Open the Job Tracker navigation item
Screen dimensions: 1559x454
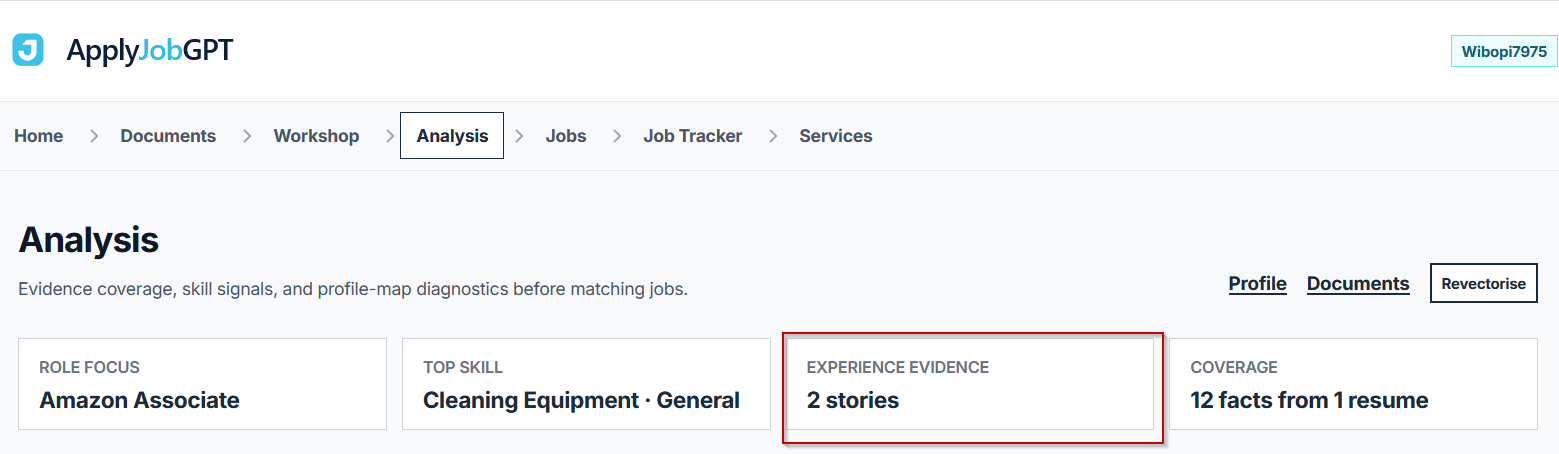click(x=692, y=136)
